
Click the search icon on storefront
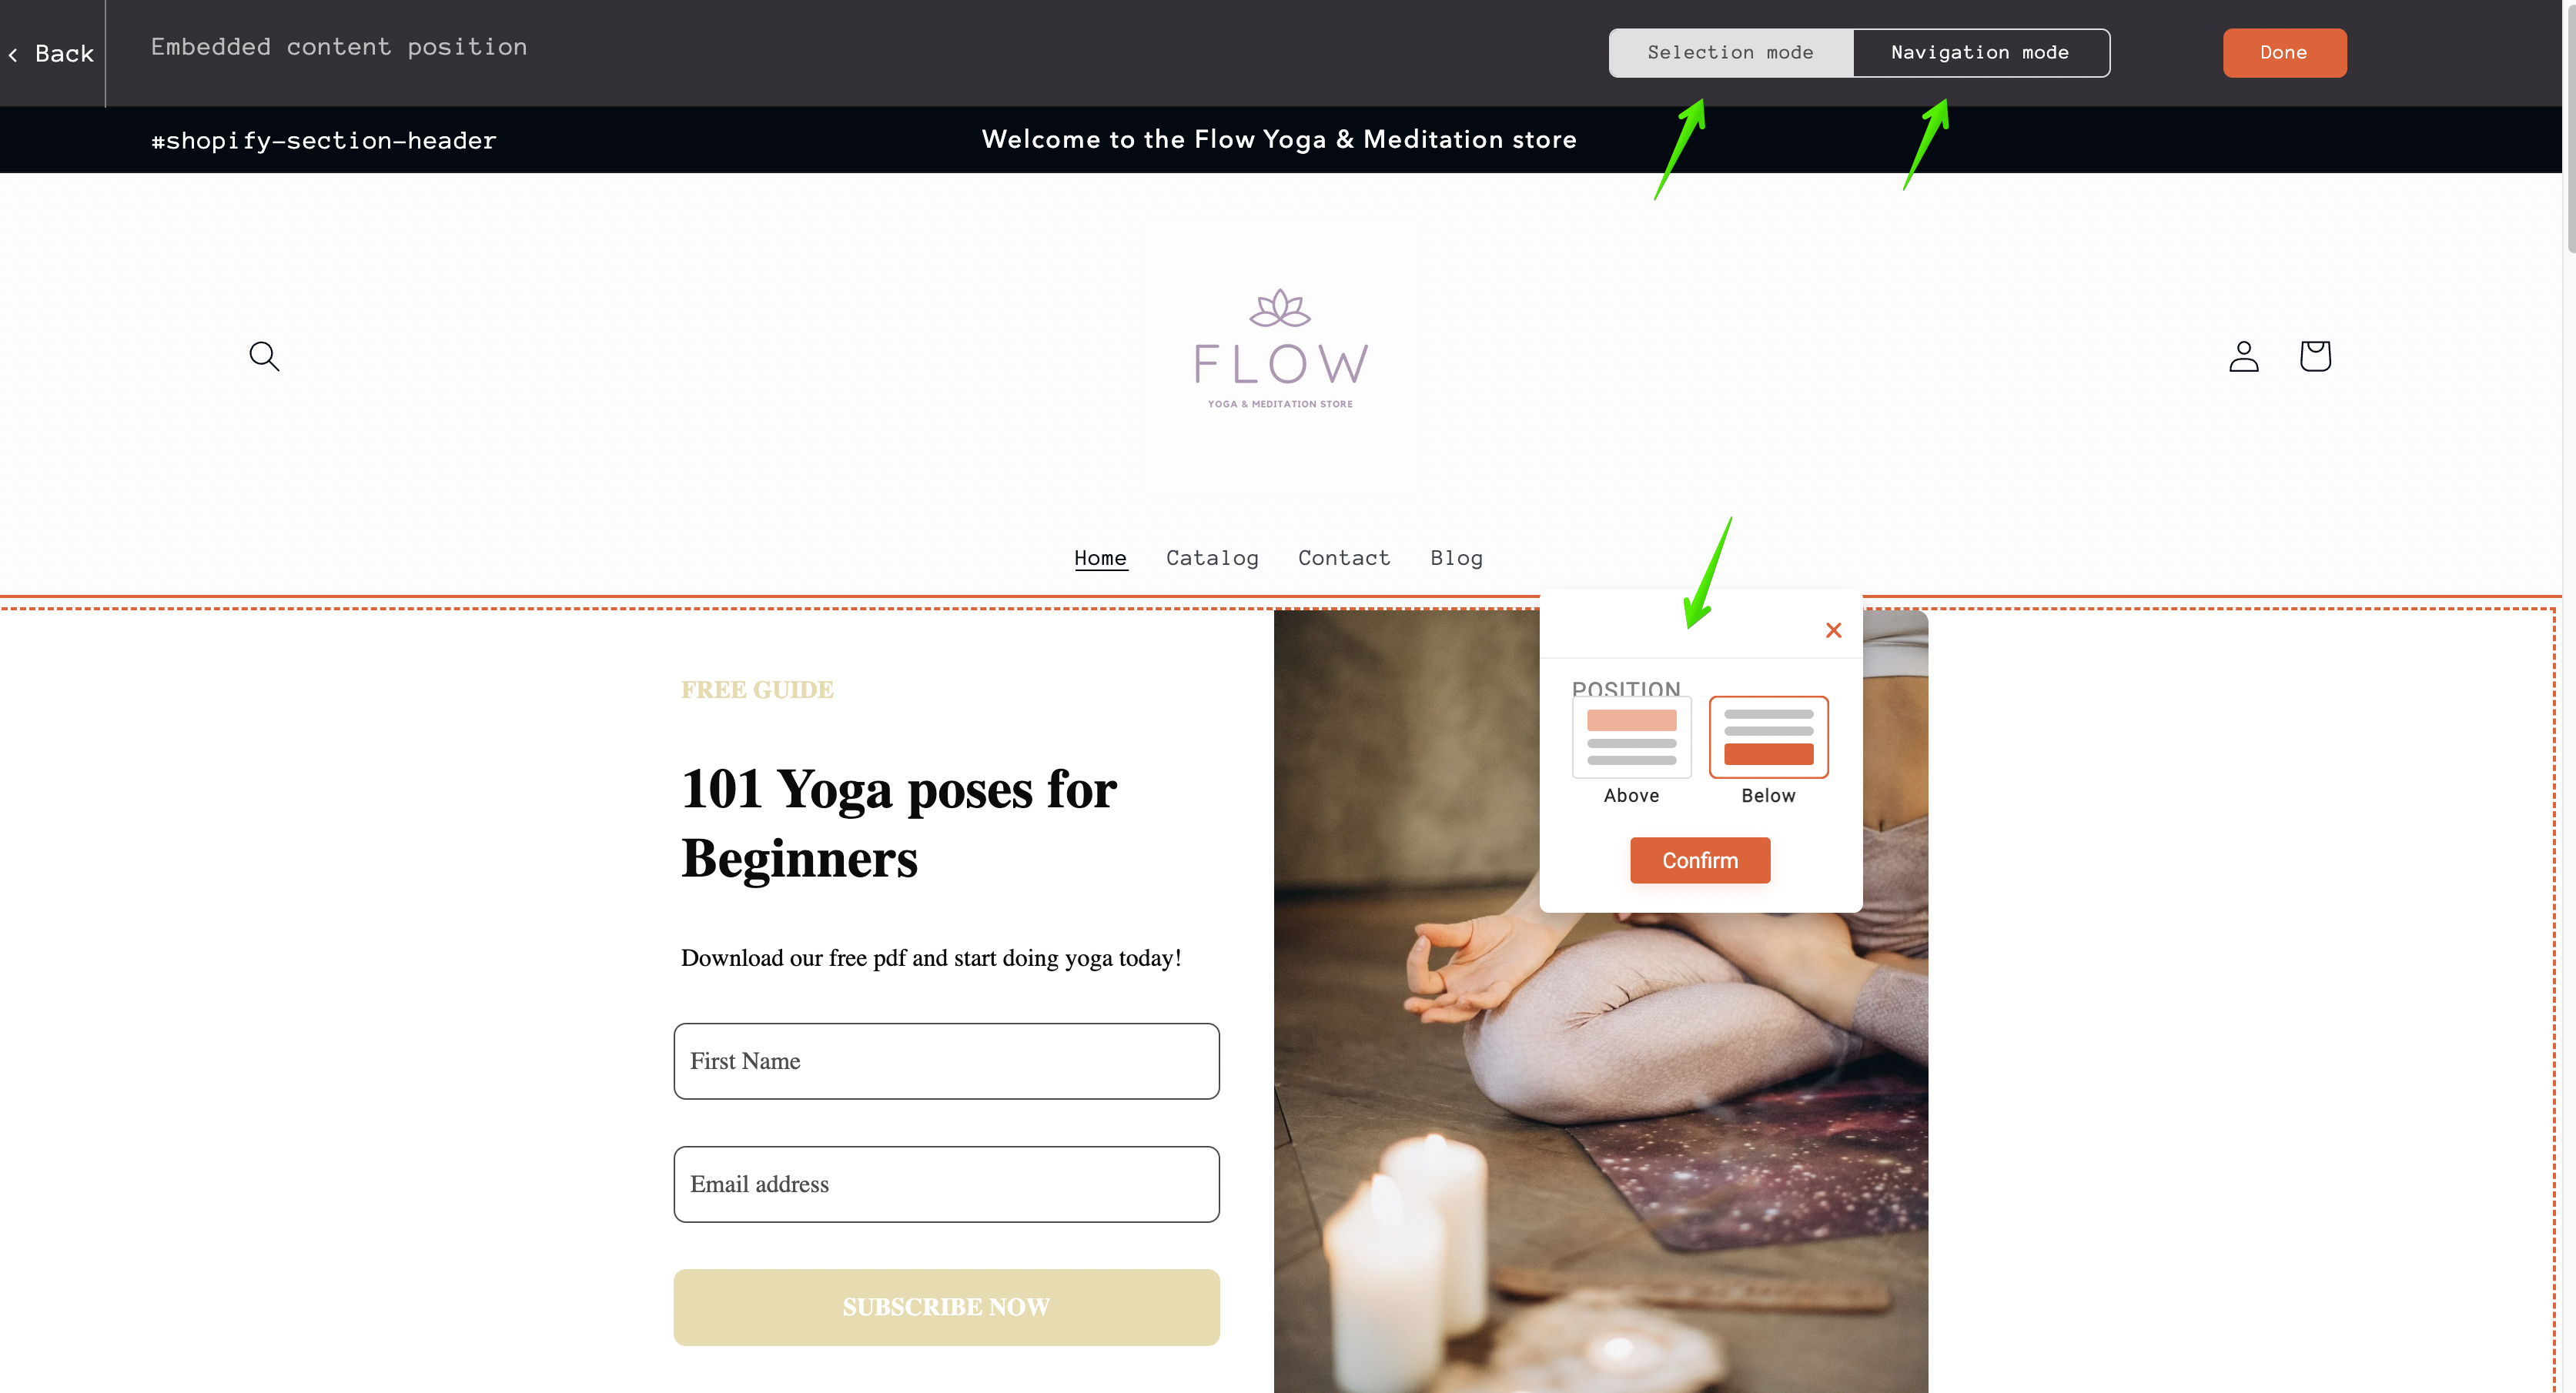pos(263,355)
